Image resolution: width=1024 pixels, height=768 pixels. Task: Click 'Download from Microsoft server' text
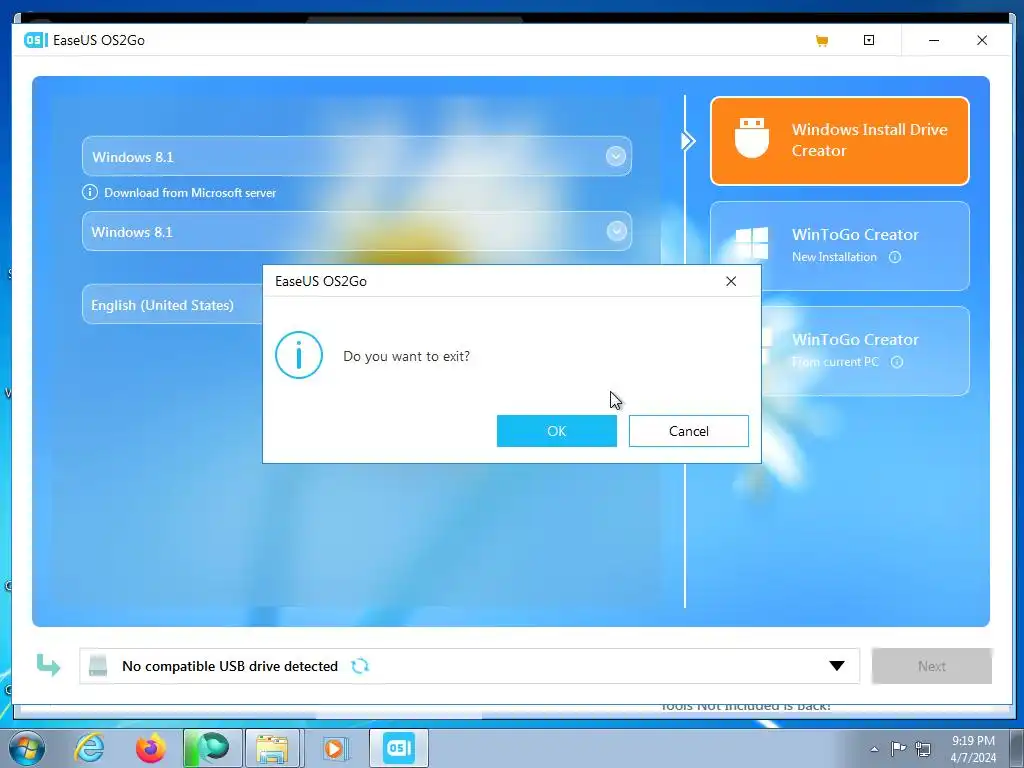(x=190, y=193)
